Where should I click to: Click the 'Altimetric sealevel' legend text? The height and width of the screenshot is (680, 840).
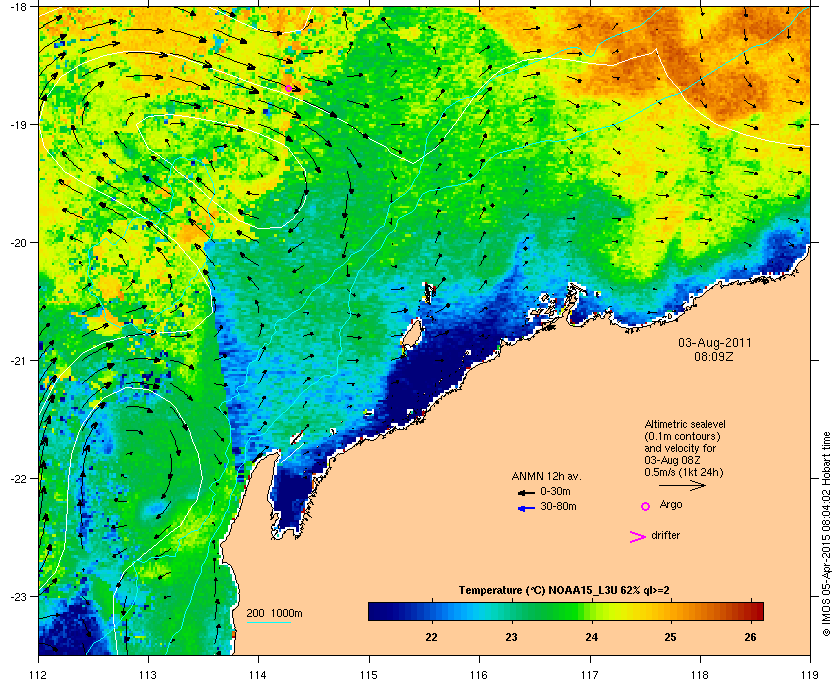click(x=685, y=424)
